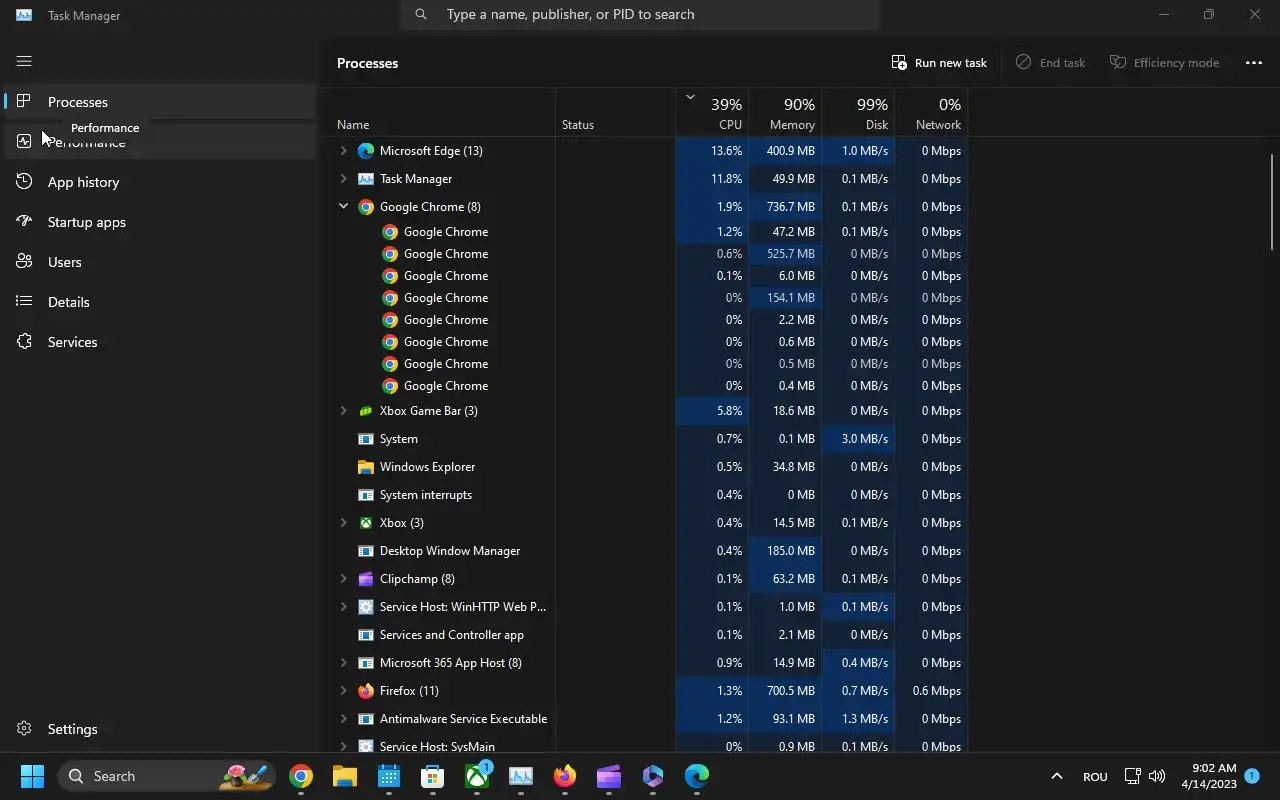Expand the Firefox (11) process group
The height and width of the screenshot is (800, 1280).
pos(343,691)
